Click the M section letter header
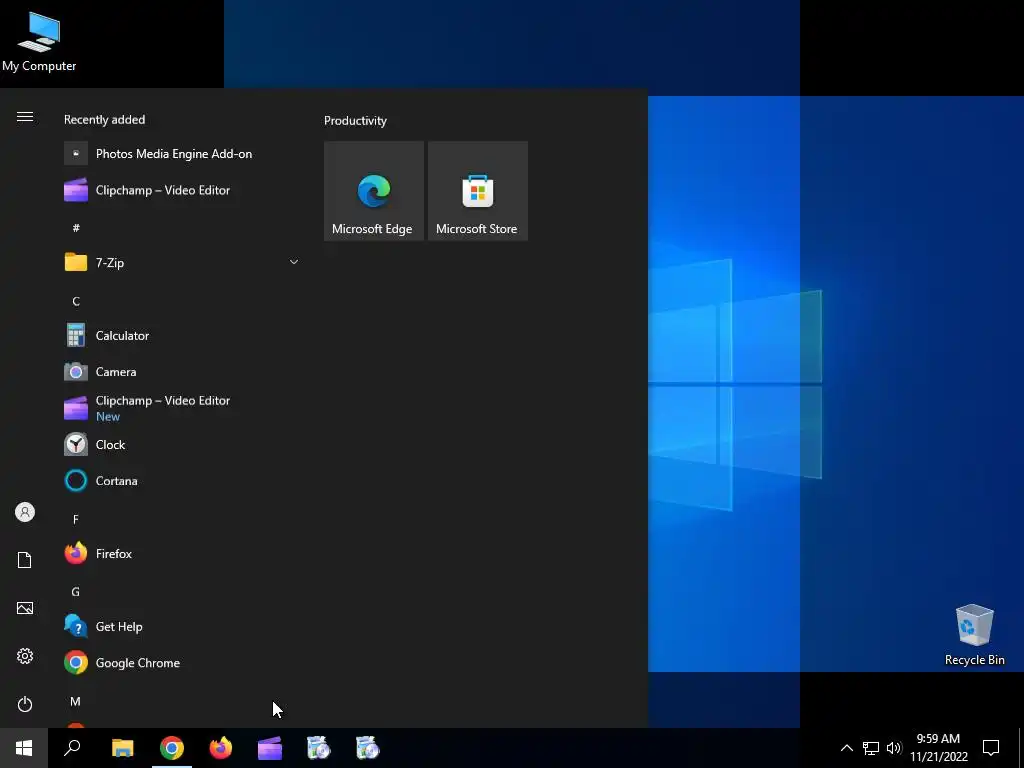Image resolution: width=1024 pixels, height=768 pixels. (76, 701)
